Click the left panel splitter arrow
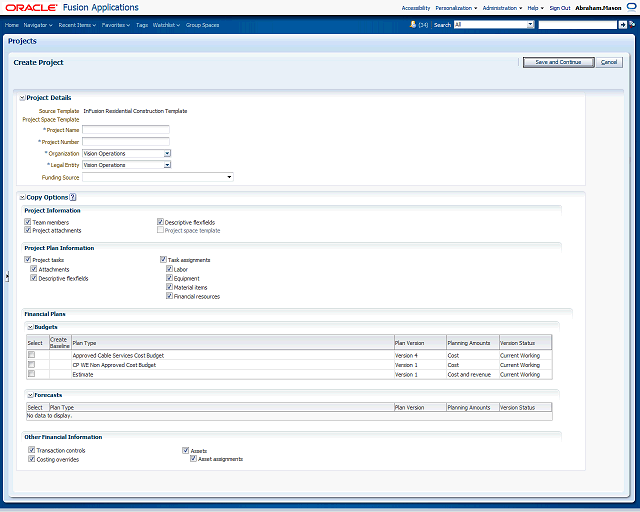 (x=8, y=277)
